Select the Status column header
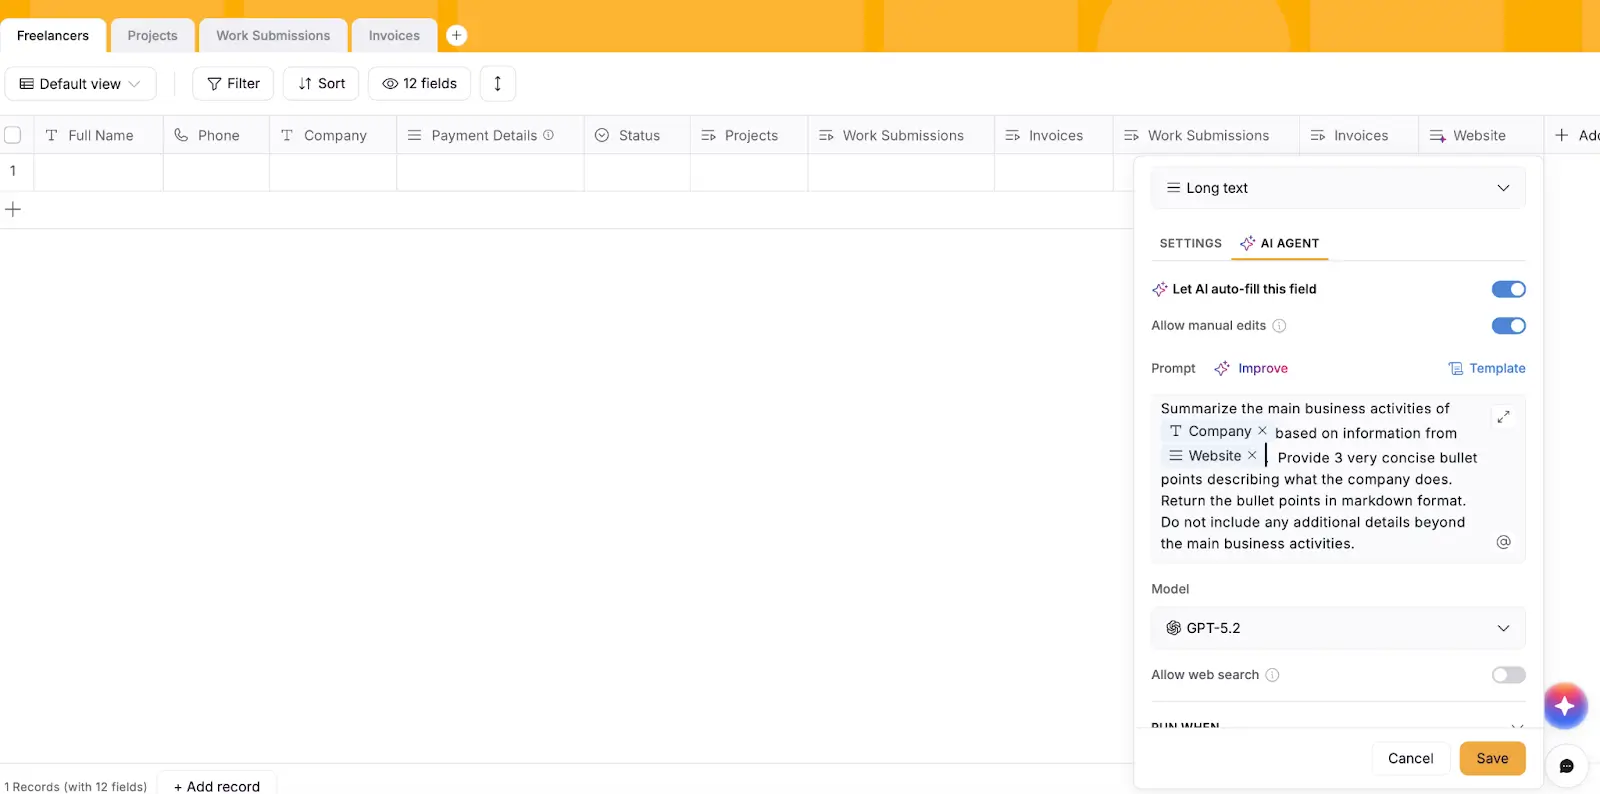Screen dimensions: 1600x794 point(637,135)
